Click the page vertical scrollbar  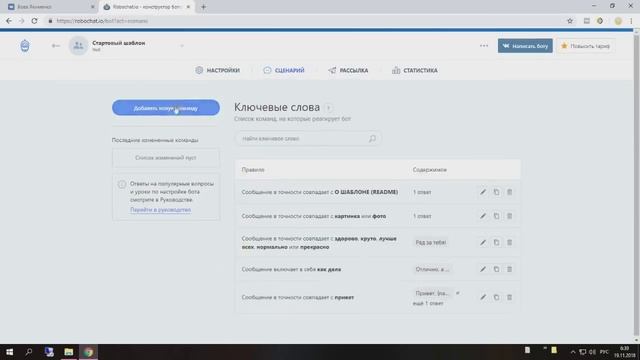636,186
